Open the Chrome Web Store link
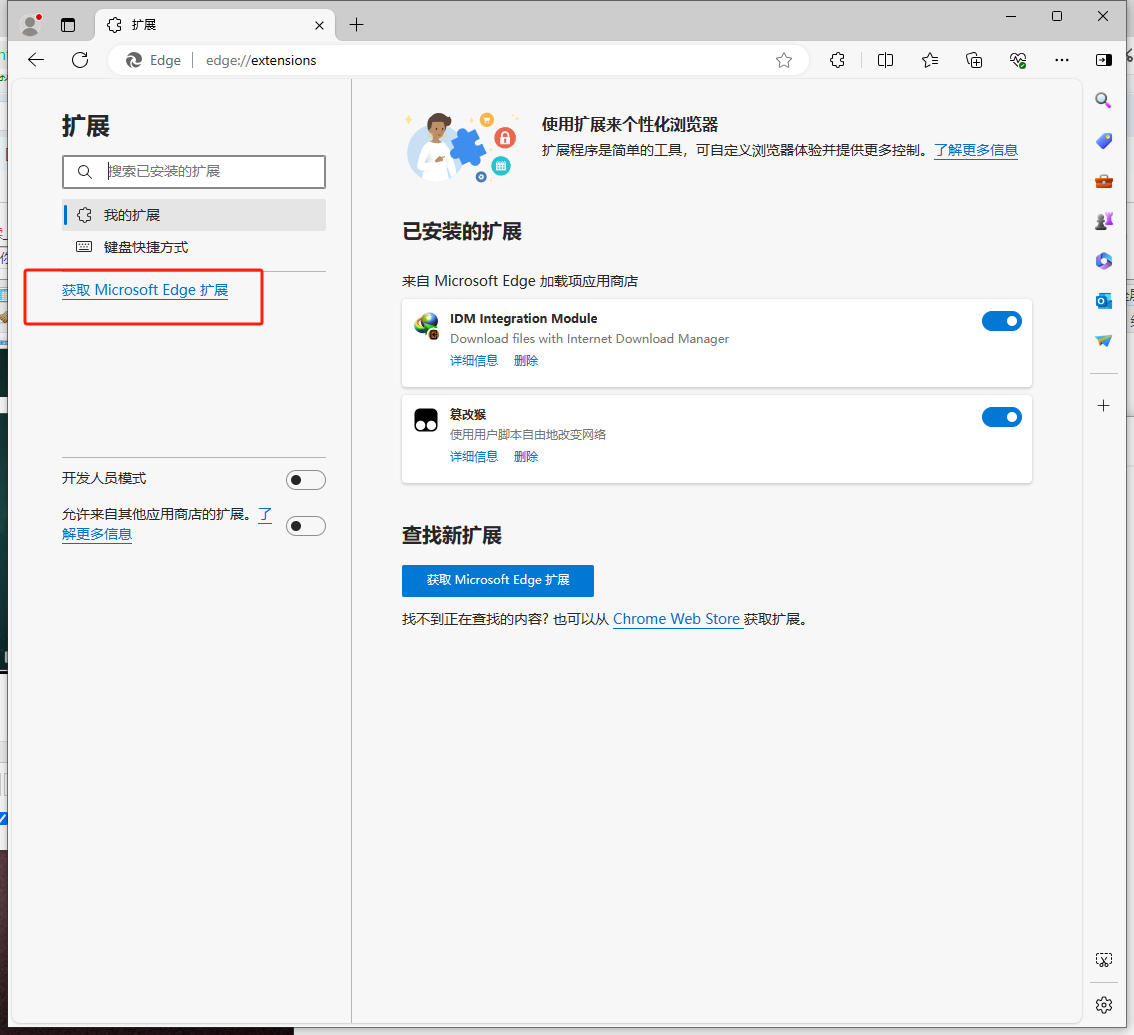The height and width of the screenshot is (1035, 1134). (676, 619)
